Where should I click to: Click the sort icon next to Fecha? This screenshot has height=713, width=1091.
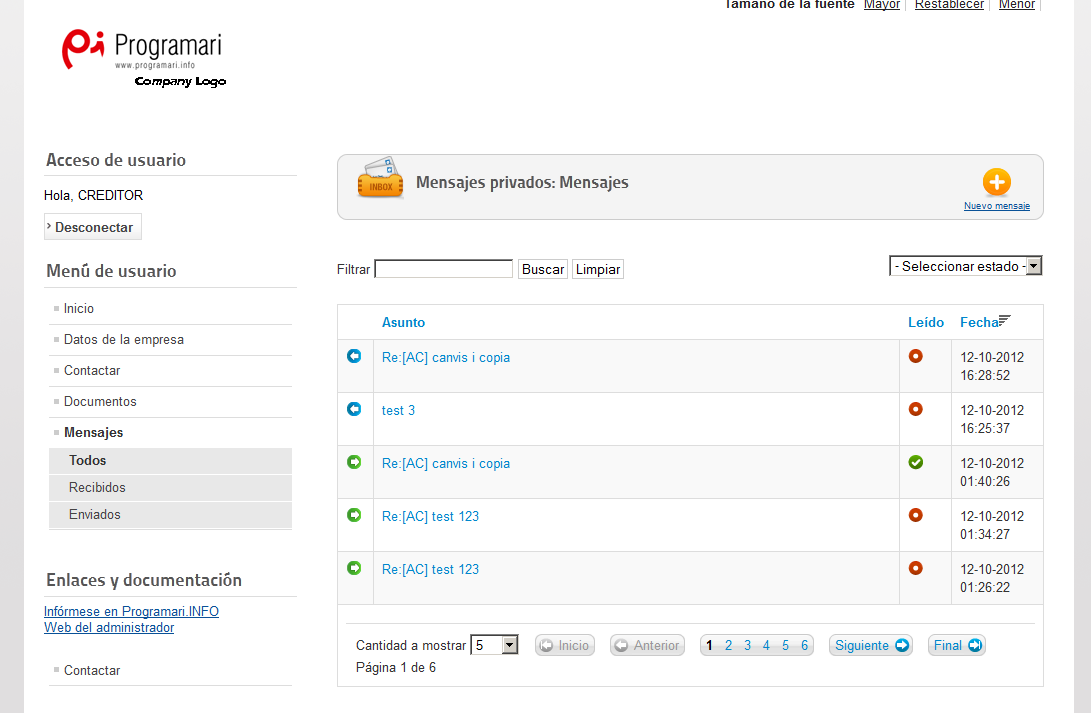(1004, 320)
